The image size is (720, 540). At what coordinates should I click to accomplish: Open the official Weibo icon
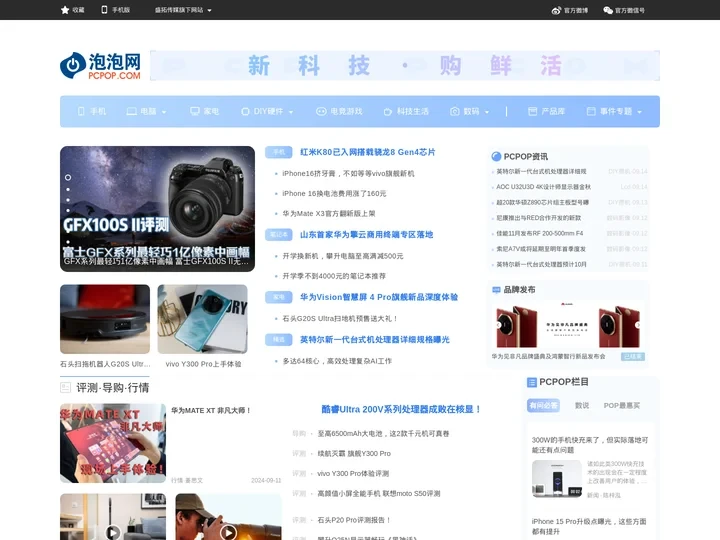556,10
